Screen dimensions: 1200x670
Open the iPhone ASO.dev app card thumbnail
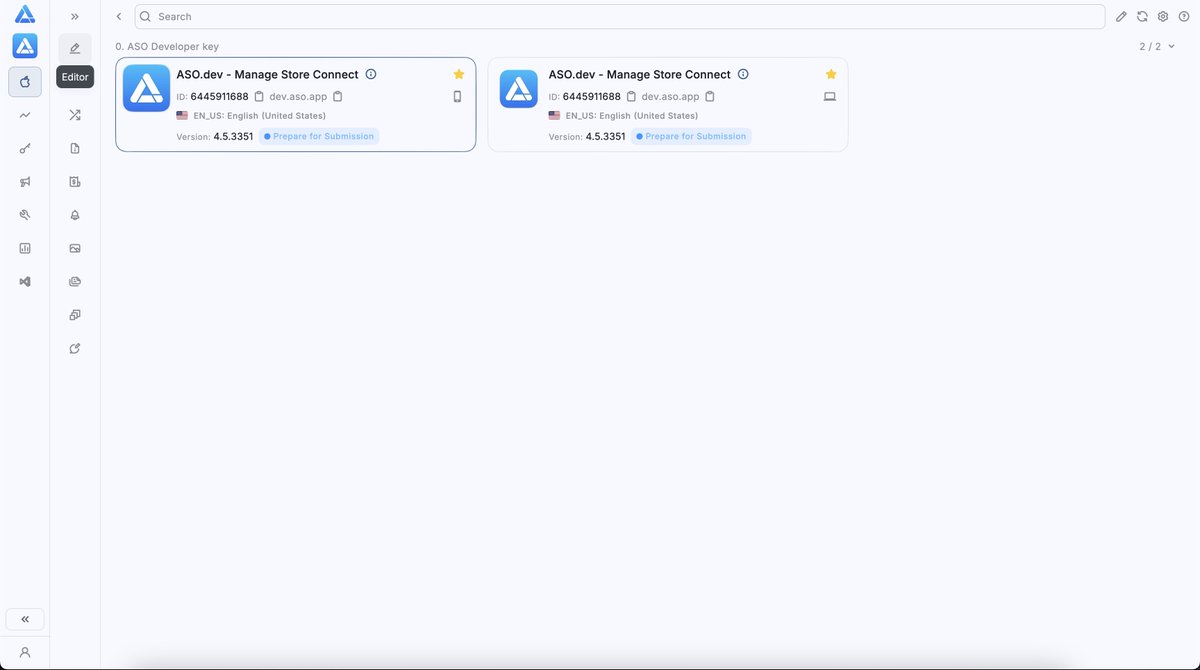tap(147, 89)
